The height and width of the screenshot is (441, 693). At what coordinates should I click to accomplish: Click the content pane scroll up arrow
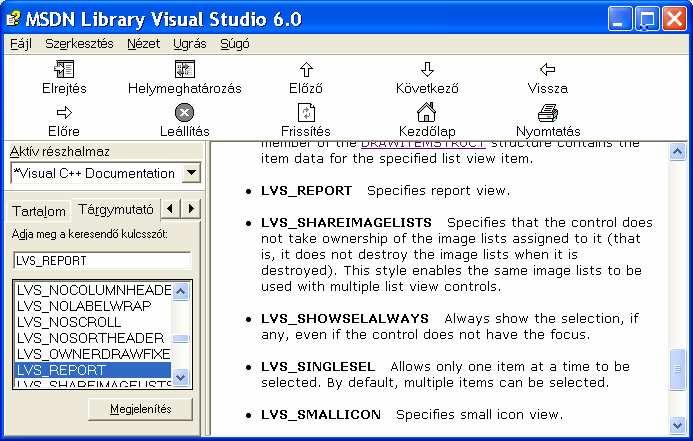[678, 152]
